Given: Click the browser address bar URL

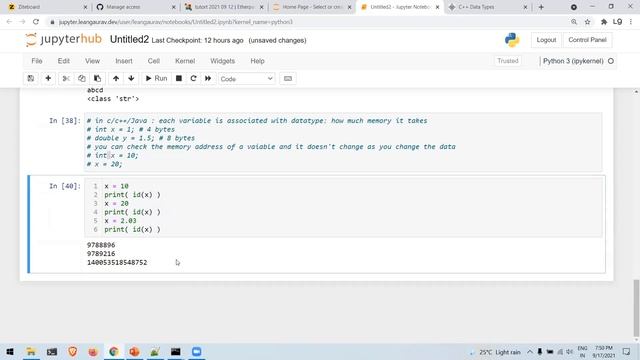Looking at the screenshot, I should [176, 22].
